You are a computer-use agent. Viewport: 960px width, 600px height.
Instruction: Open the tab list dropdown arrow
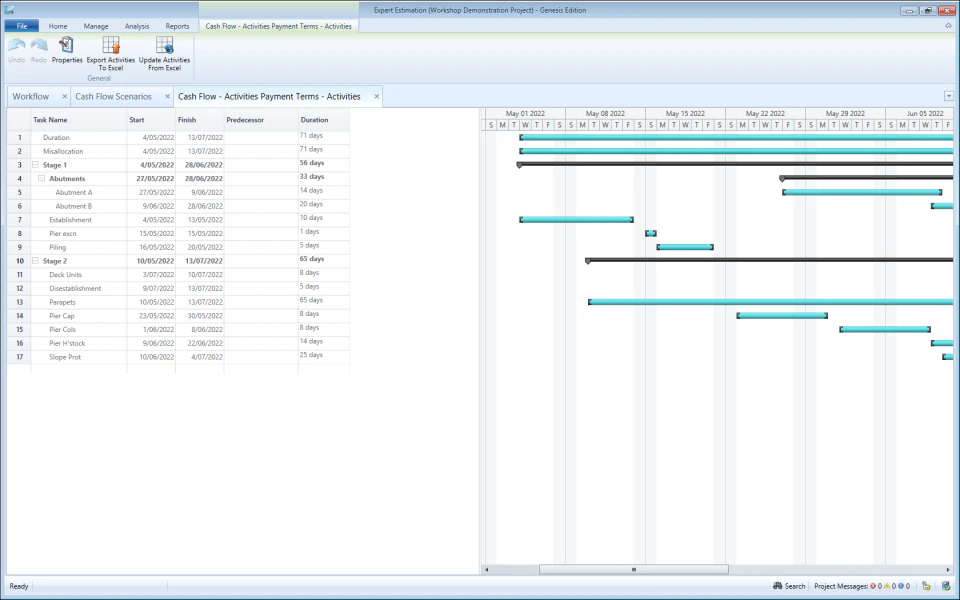point(948,95)
